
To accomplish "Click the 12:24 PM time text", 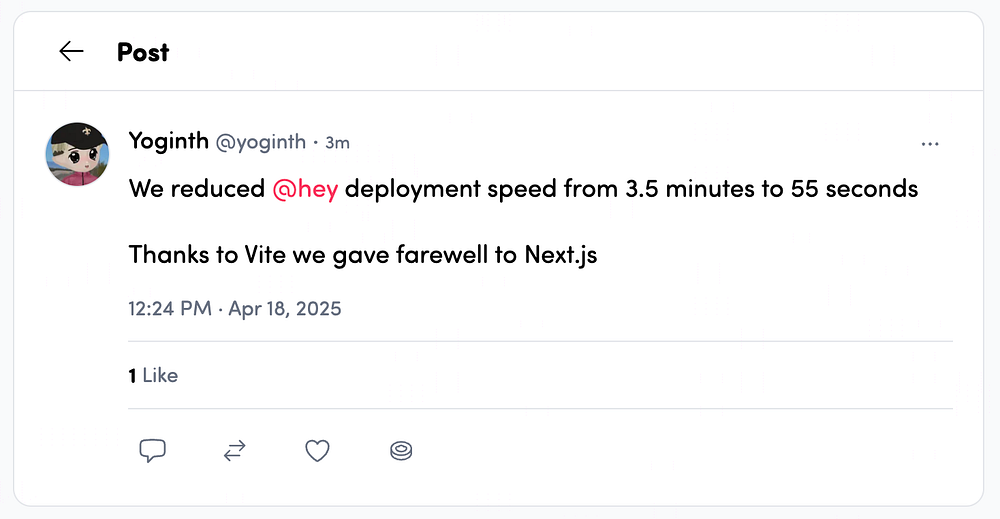I will coord(170,308).
